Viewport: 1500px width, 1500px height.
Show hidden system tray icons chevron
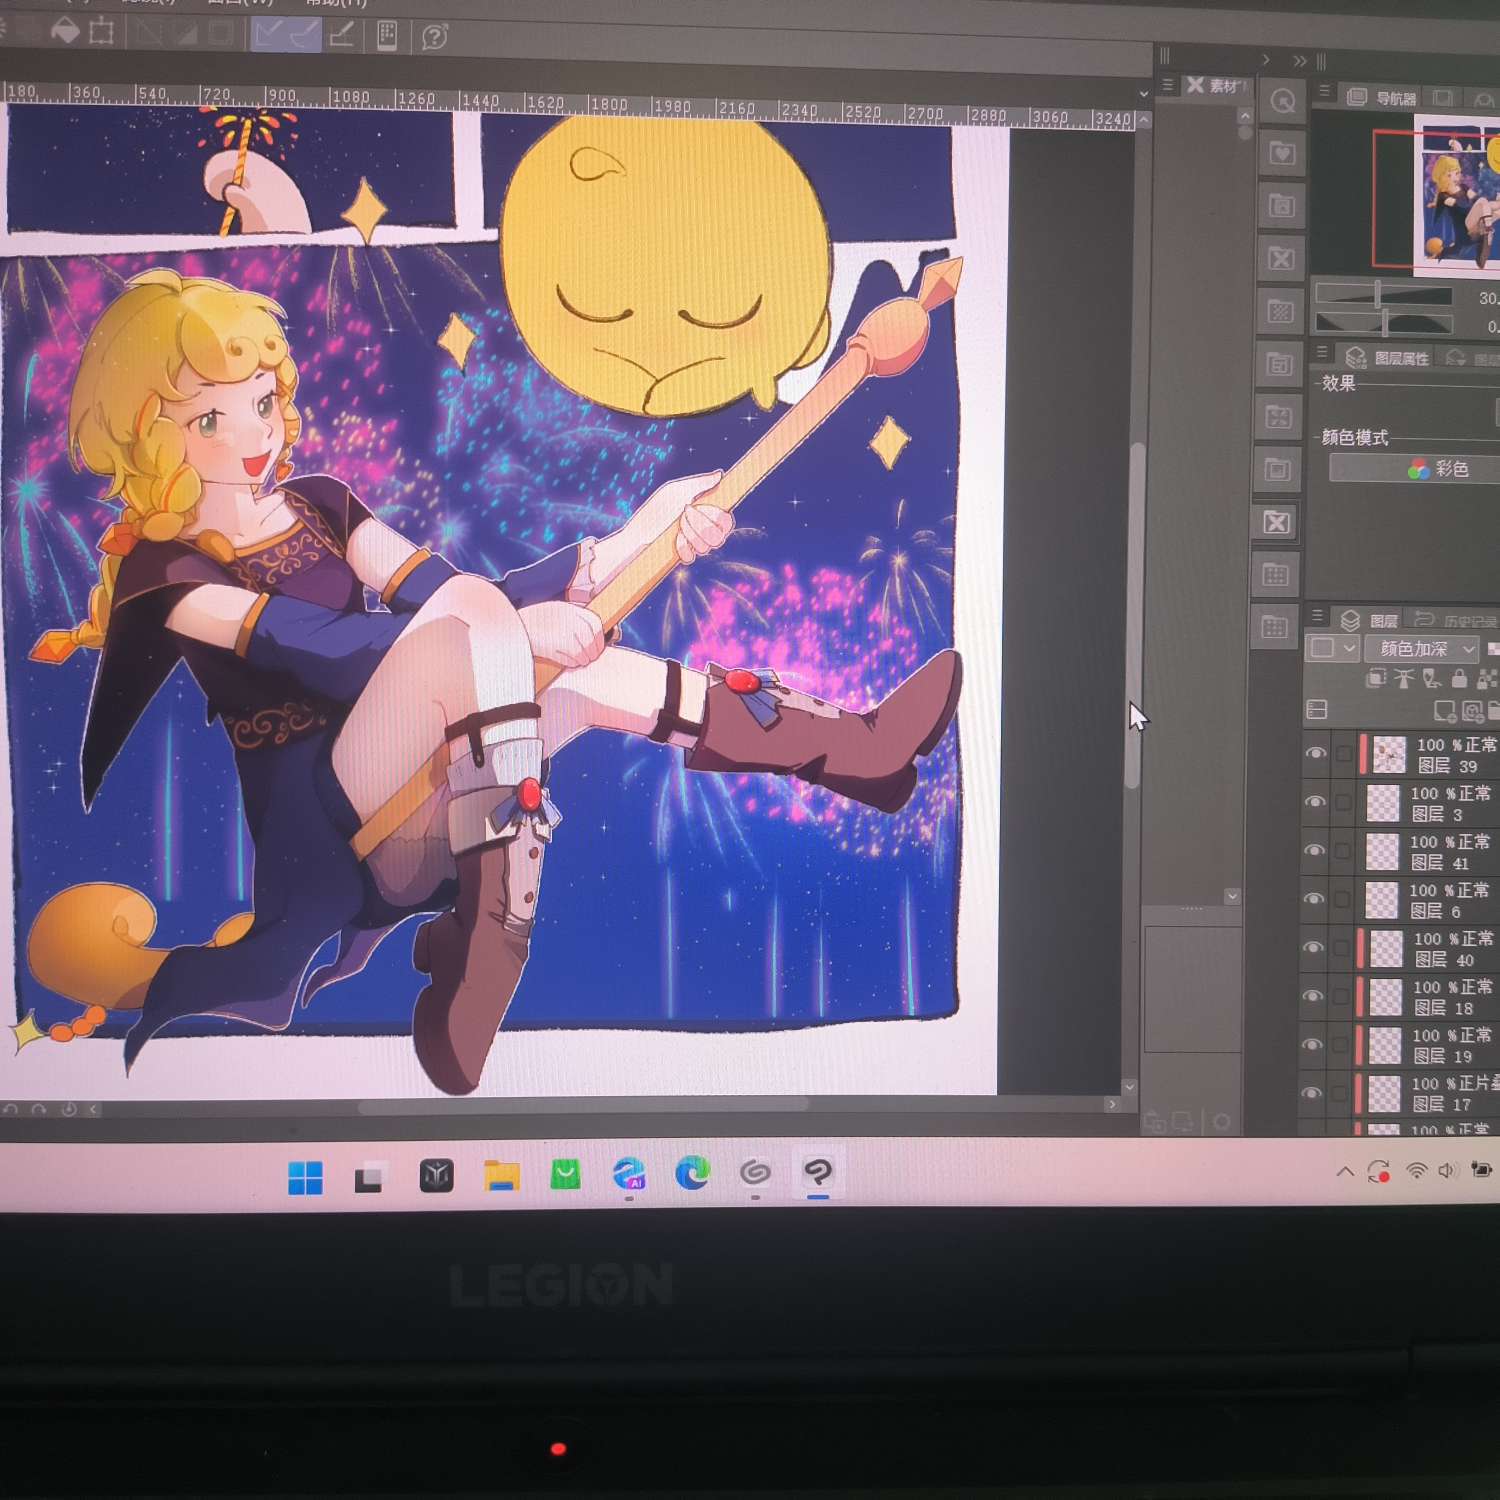pos(1345,1171)
